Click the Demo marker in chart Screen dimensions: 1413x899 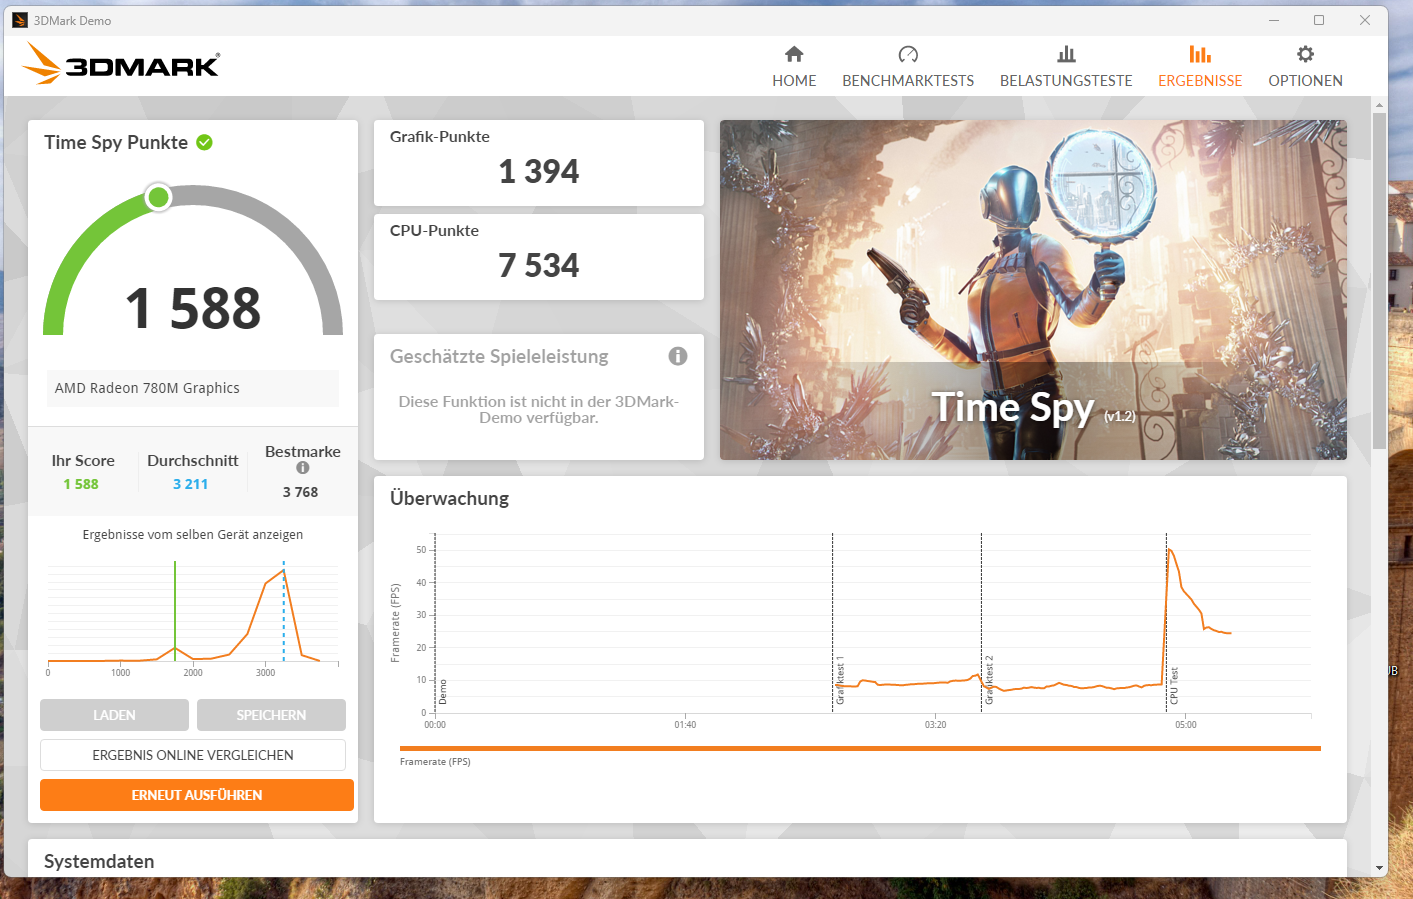tap(443, 692)
